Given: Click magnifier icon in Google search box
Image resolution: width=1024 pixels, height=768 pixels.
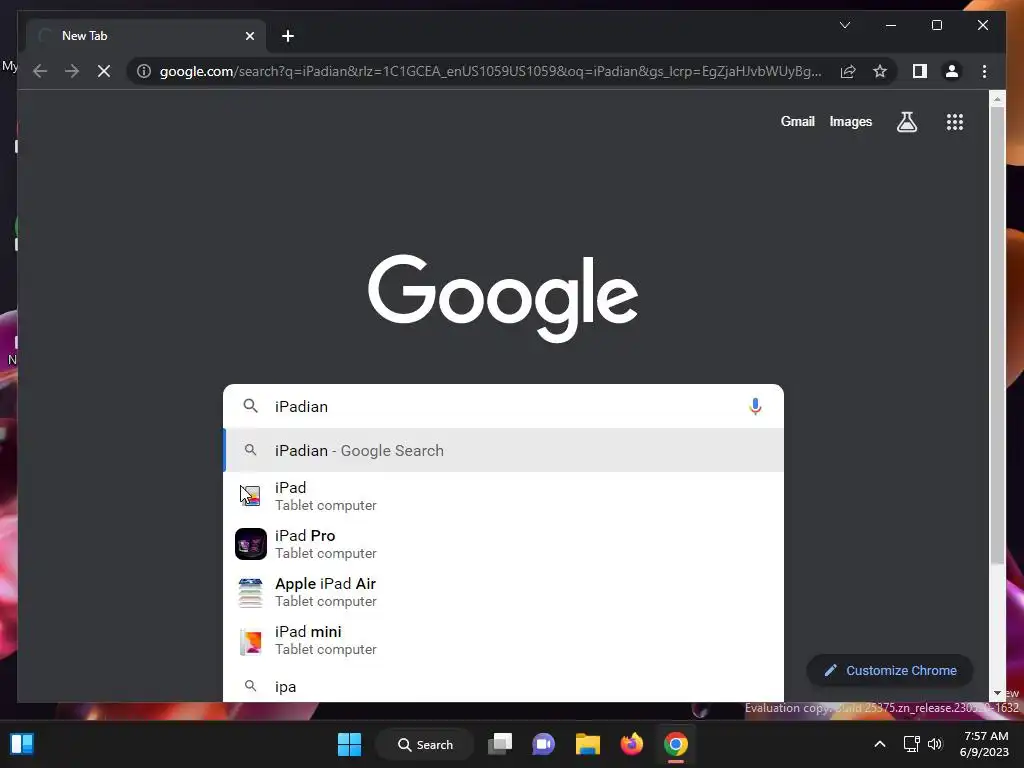Looking at the screenshot, I should click(x=250, y=406).
